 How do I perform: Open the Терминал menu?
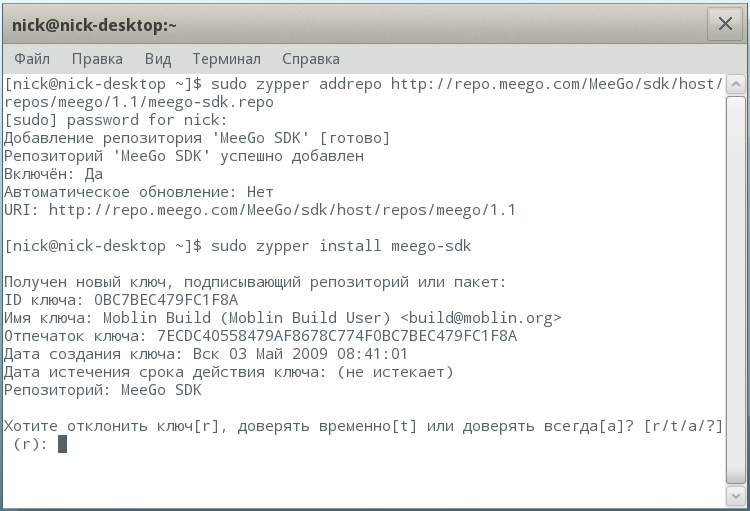pyautogui.click(x=226, y=59)
